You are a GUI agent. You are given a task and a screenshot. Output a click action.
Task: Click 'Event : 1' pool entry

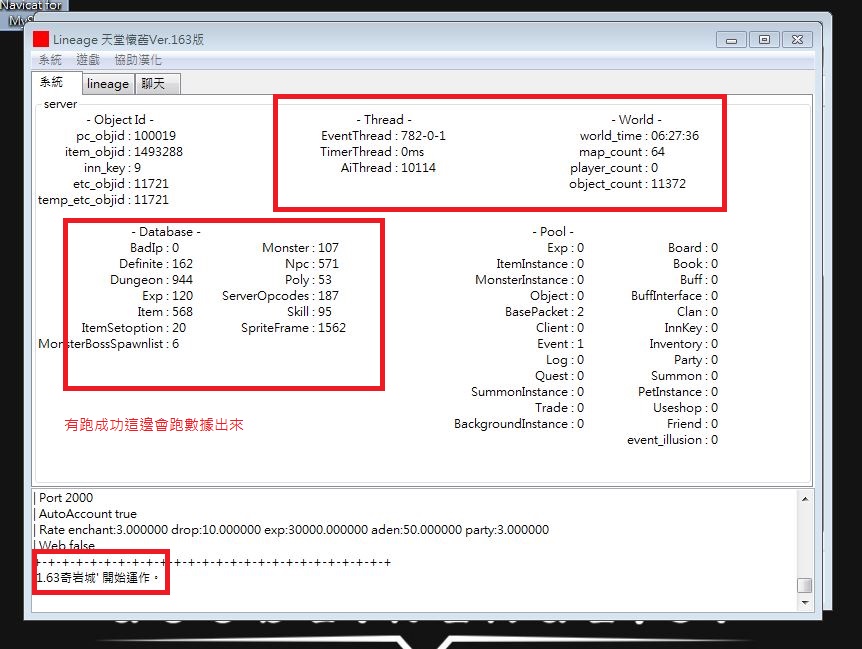coord(560,344)
